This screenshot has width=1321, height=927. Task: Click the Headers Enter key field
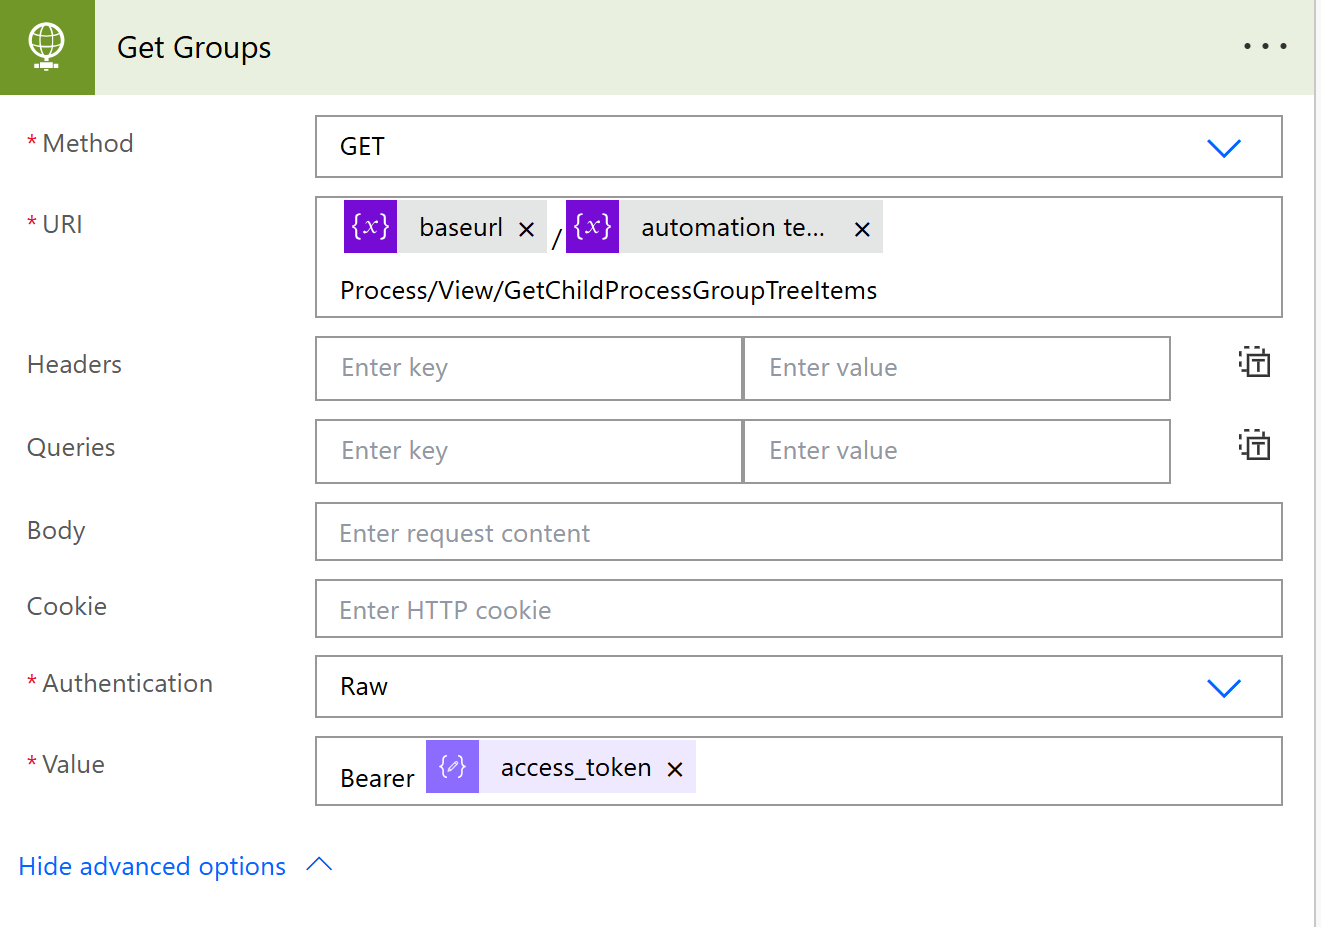[x=528, y=368]
